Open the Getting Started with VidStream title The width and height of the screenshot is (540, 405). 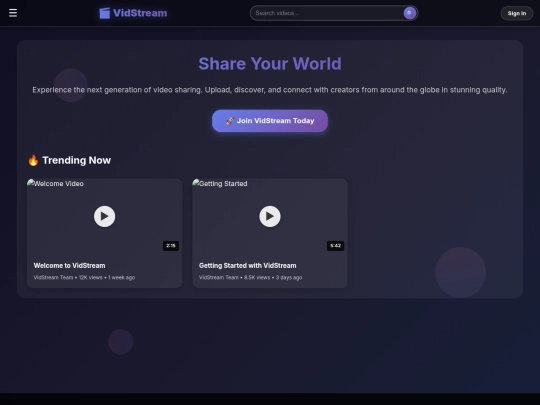click(248, 266)
